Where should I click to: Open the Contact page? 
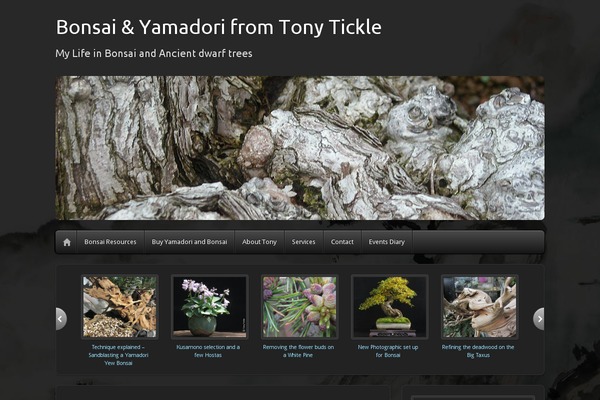tap(342, 242)
